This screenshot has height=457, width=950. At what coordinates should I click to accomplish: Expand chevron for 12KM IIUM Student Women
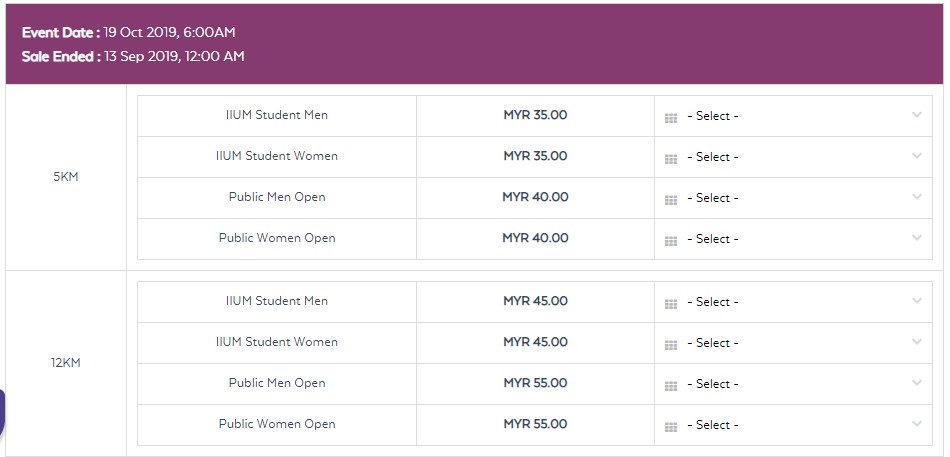(x=916, y=342)
